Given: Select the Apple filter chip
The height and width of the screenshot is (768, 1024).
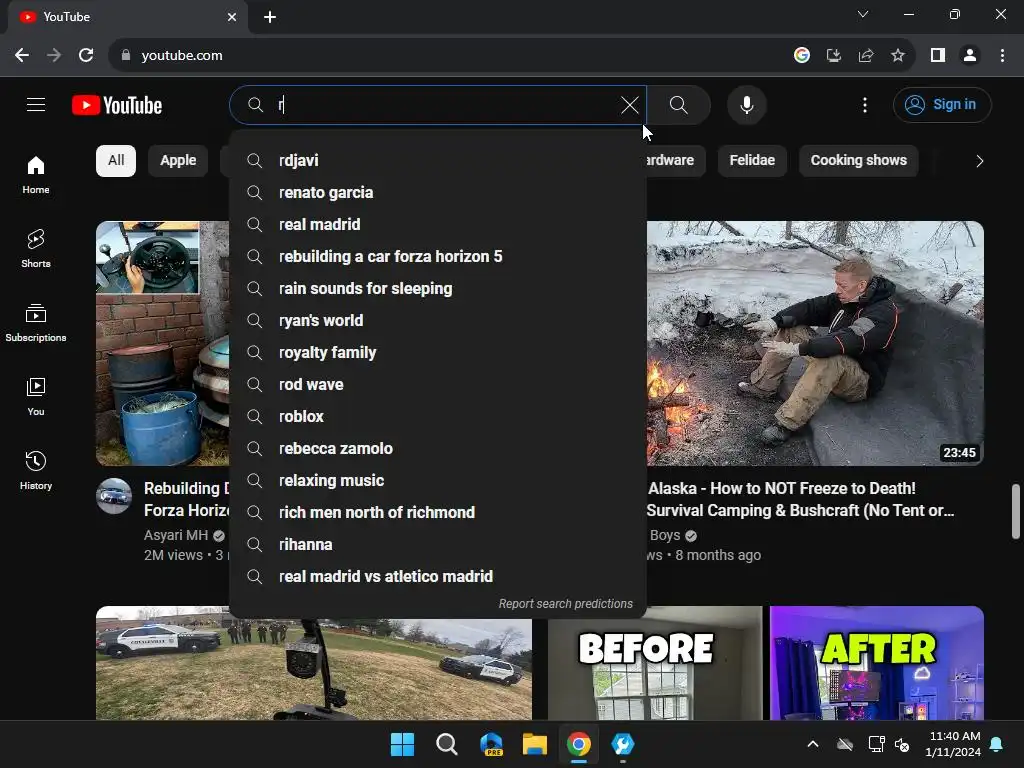Looking at the screenshot, I should (178, 161).
